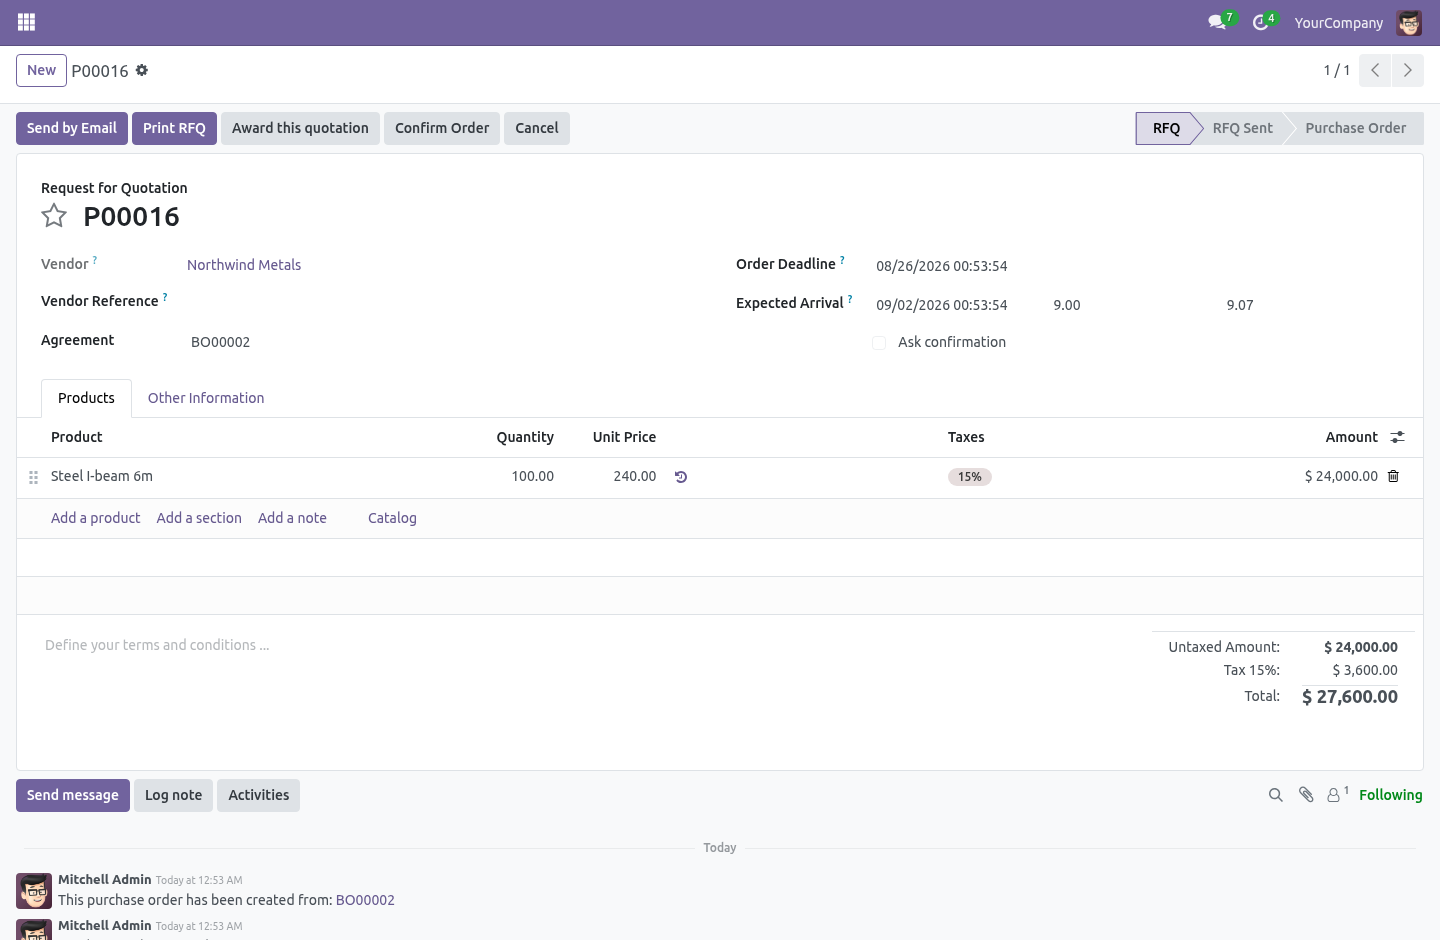Mark P00016 as favorite with star
The height and width of the screenshot is (940, 1440).
point(54,216)
